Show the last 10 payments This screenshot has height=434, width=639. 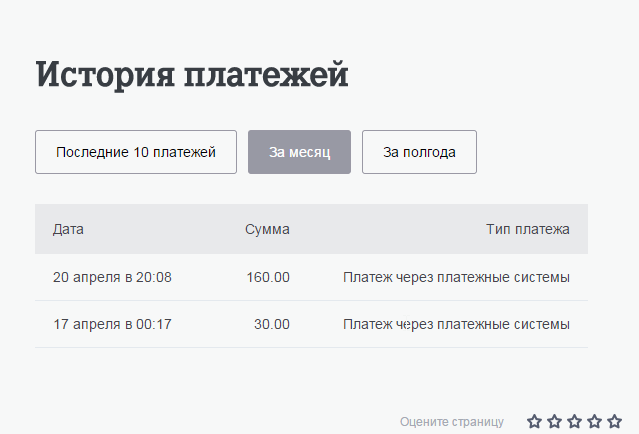[136, 152]
